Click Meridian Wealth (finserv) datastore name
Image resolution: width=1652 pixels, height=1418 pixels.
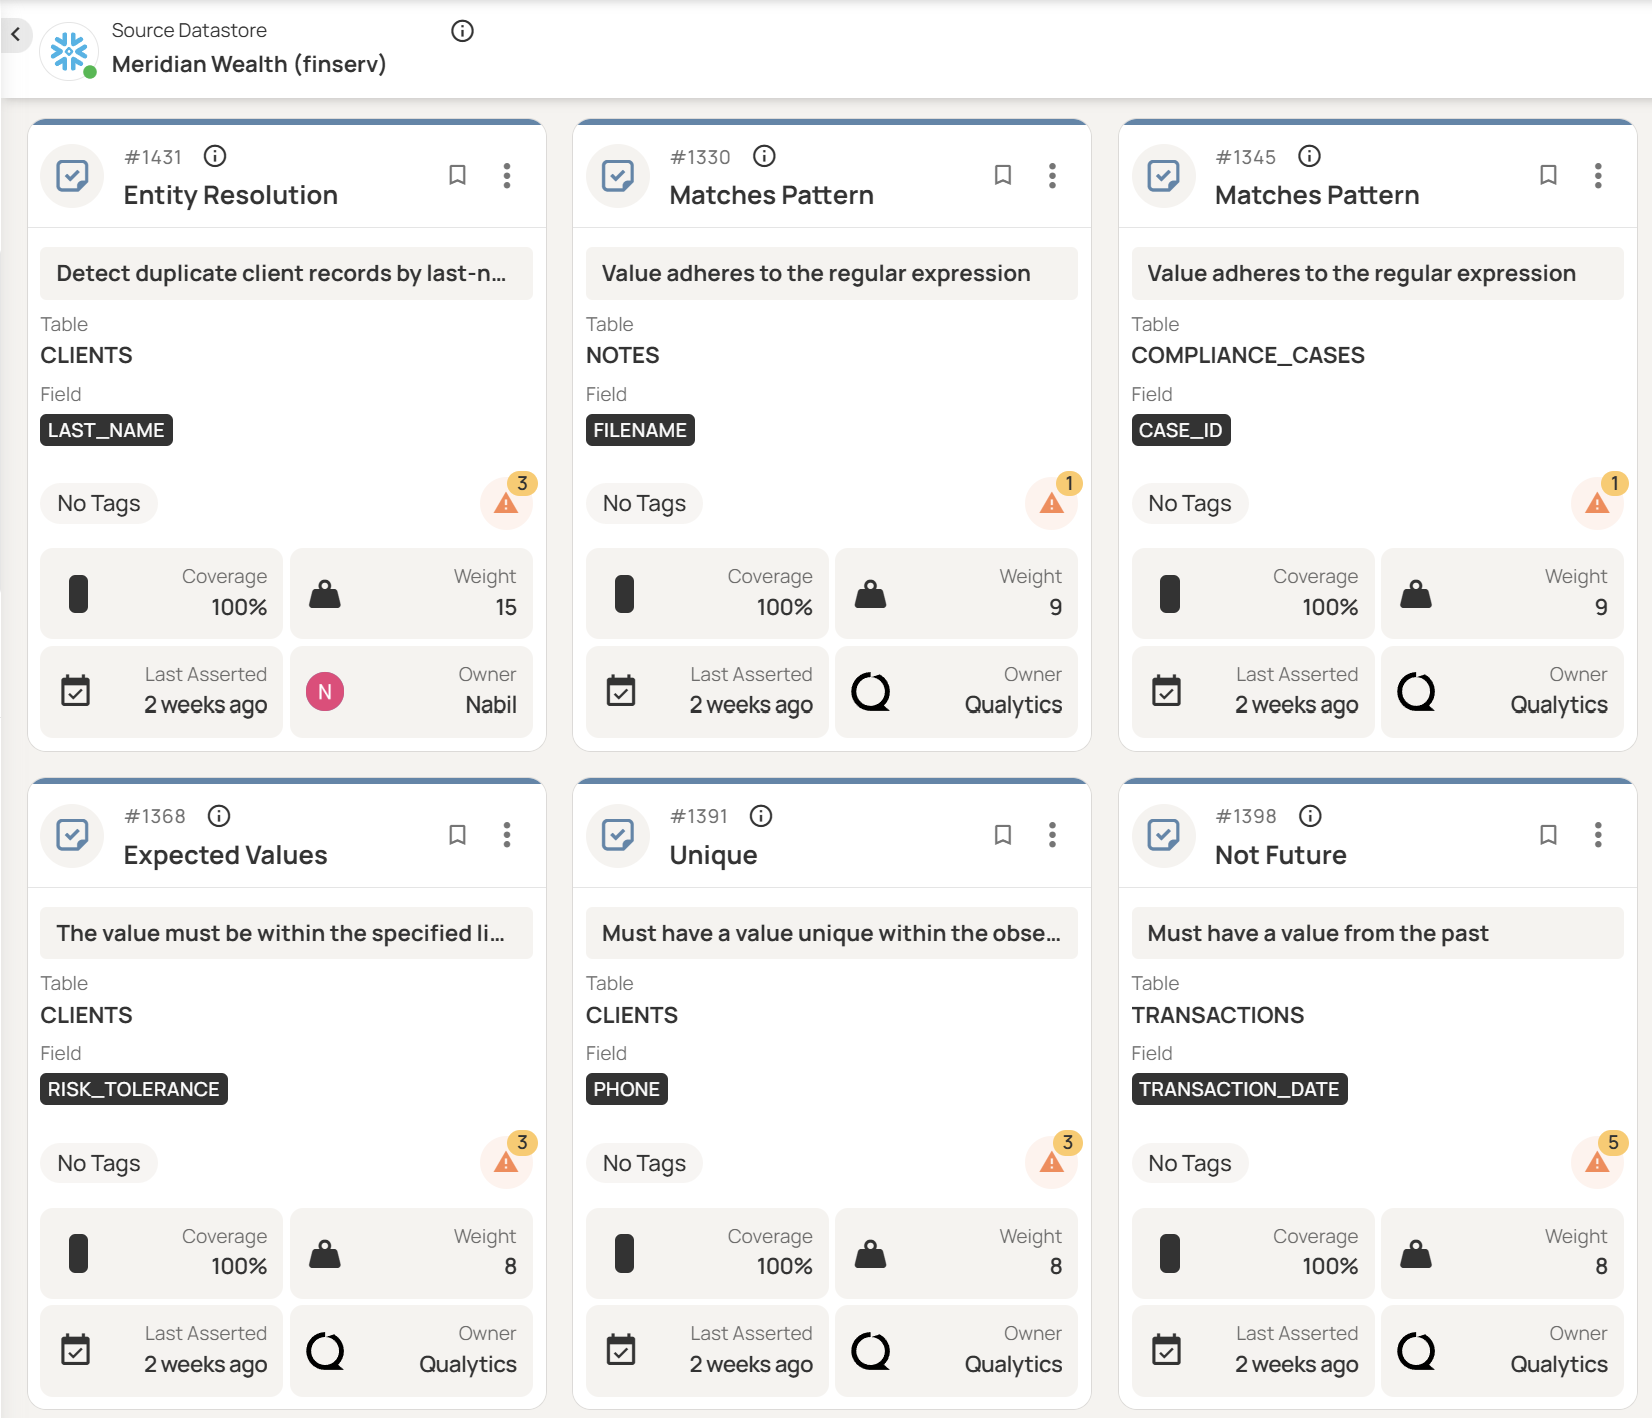tap(249, 64)
